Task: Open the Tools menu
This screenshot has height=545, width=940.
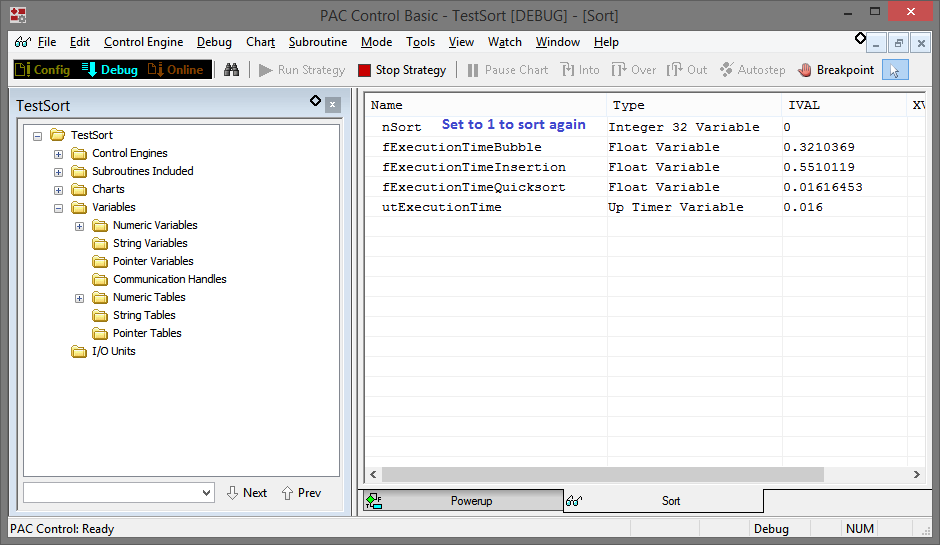Action: click(x=420, y=42)
